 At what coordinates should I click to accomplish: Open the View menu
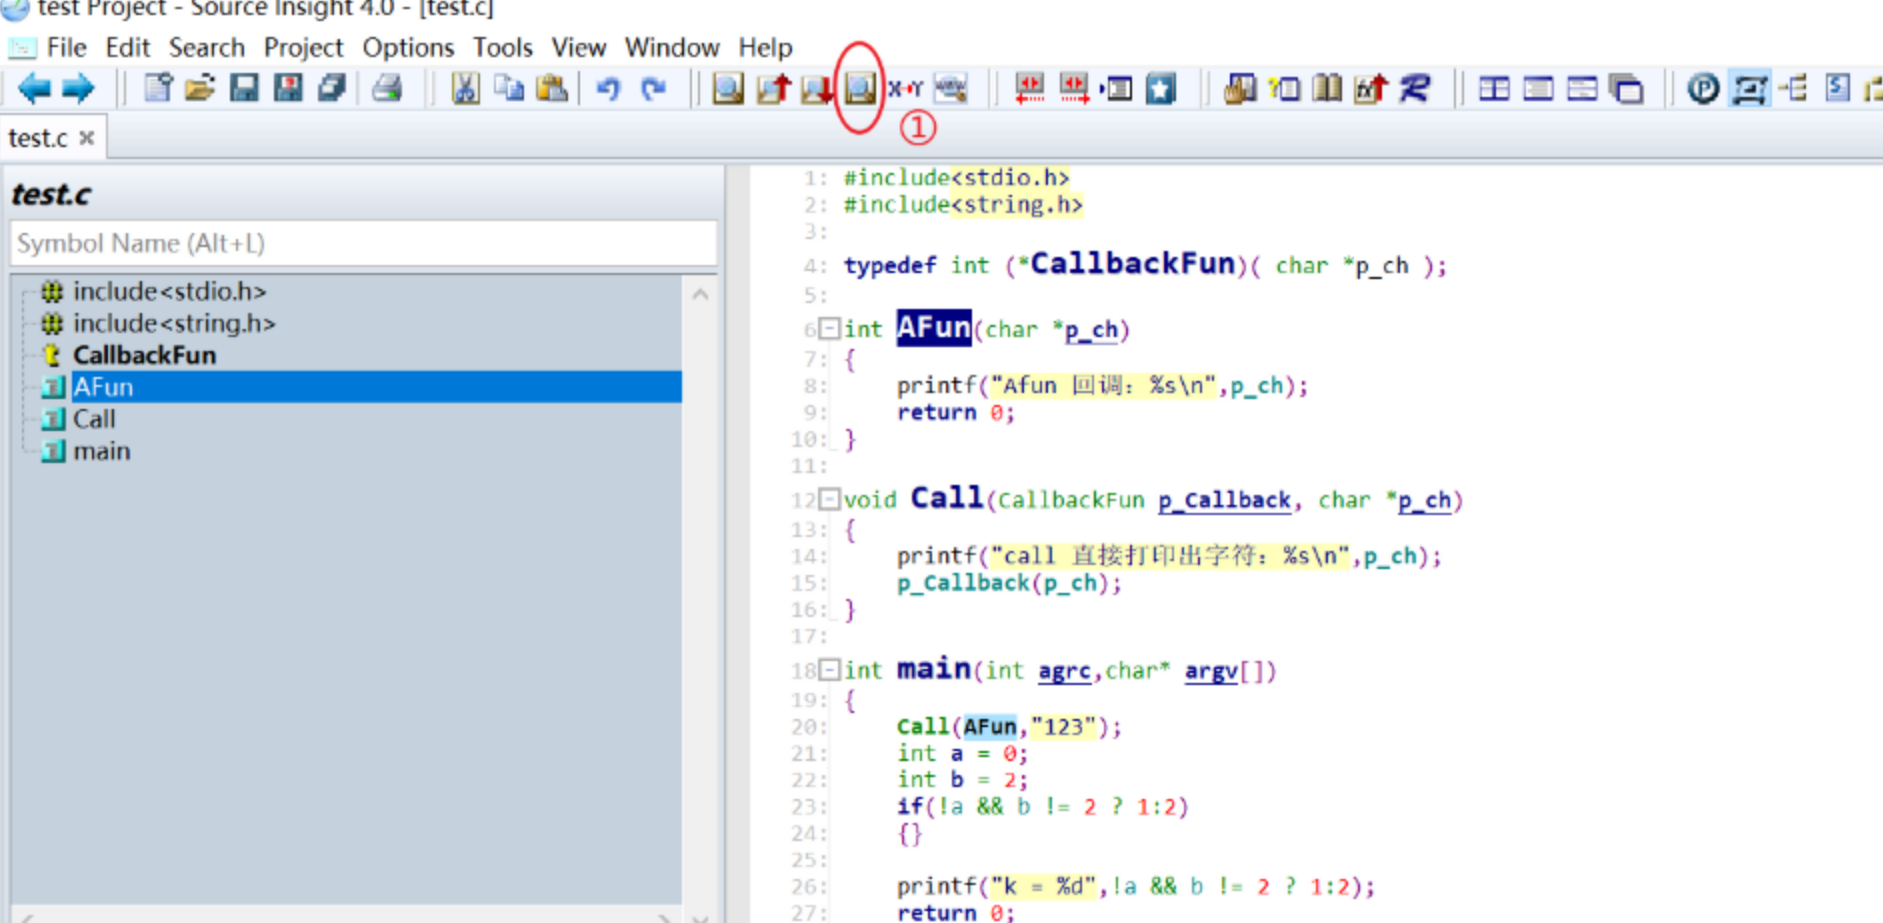pos(579,47)
